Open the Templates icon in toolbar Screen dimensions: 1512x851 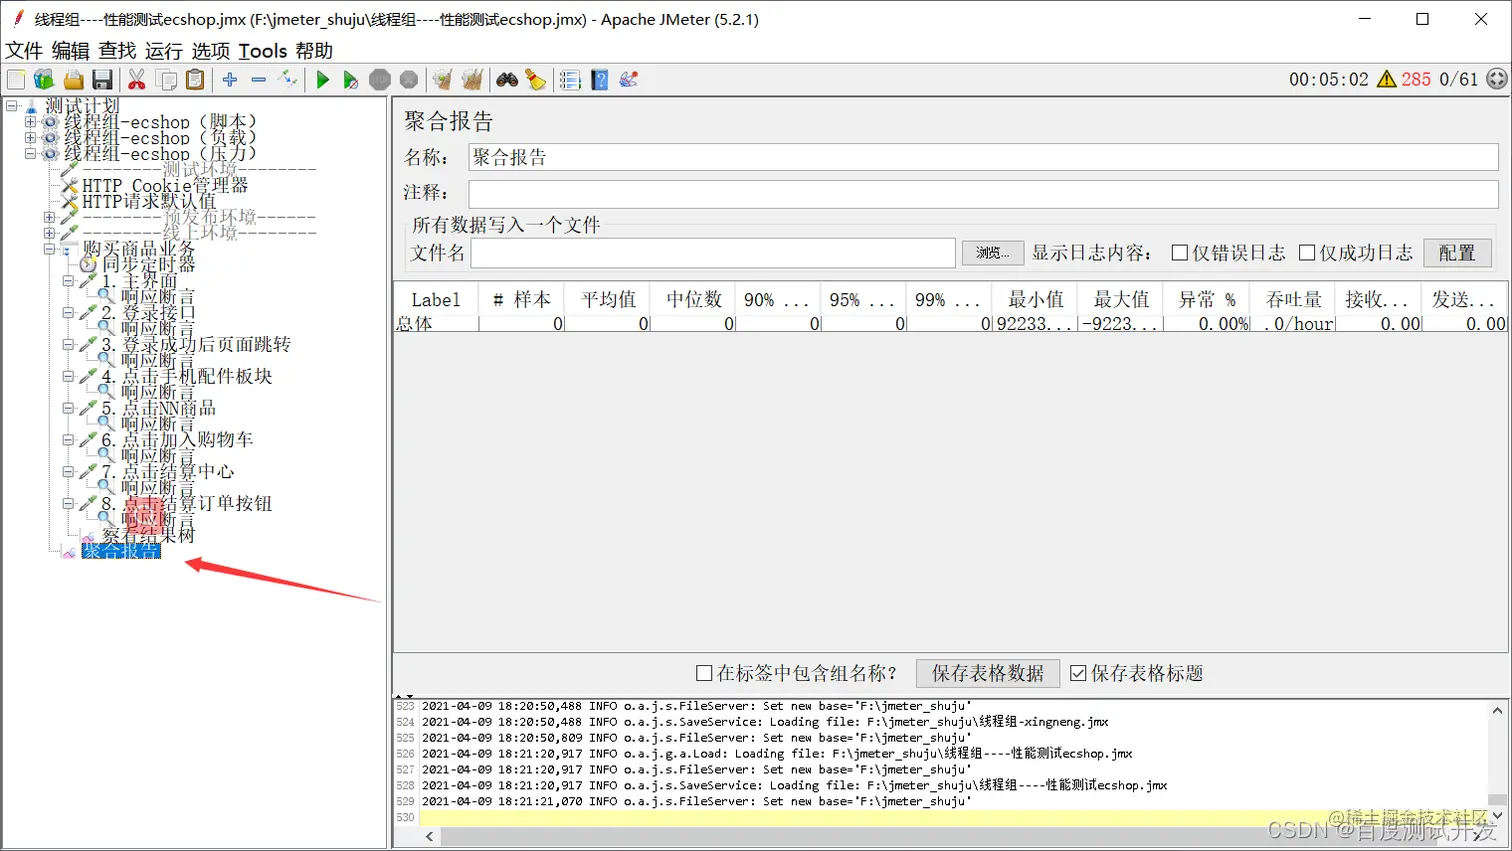pos(44,80)
